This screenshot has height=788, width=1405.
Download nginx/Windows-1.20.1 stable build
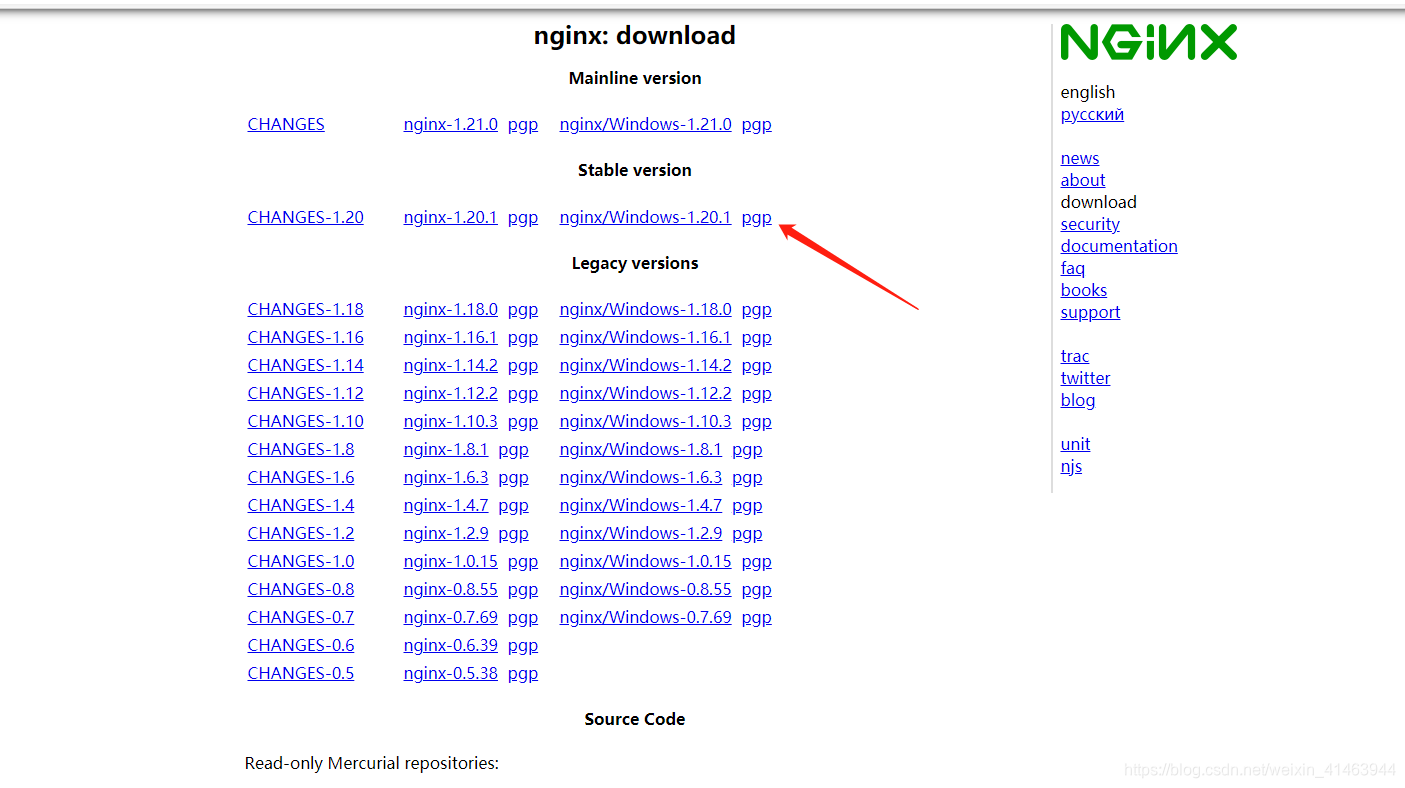click(645, 217)
